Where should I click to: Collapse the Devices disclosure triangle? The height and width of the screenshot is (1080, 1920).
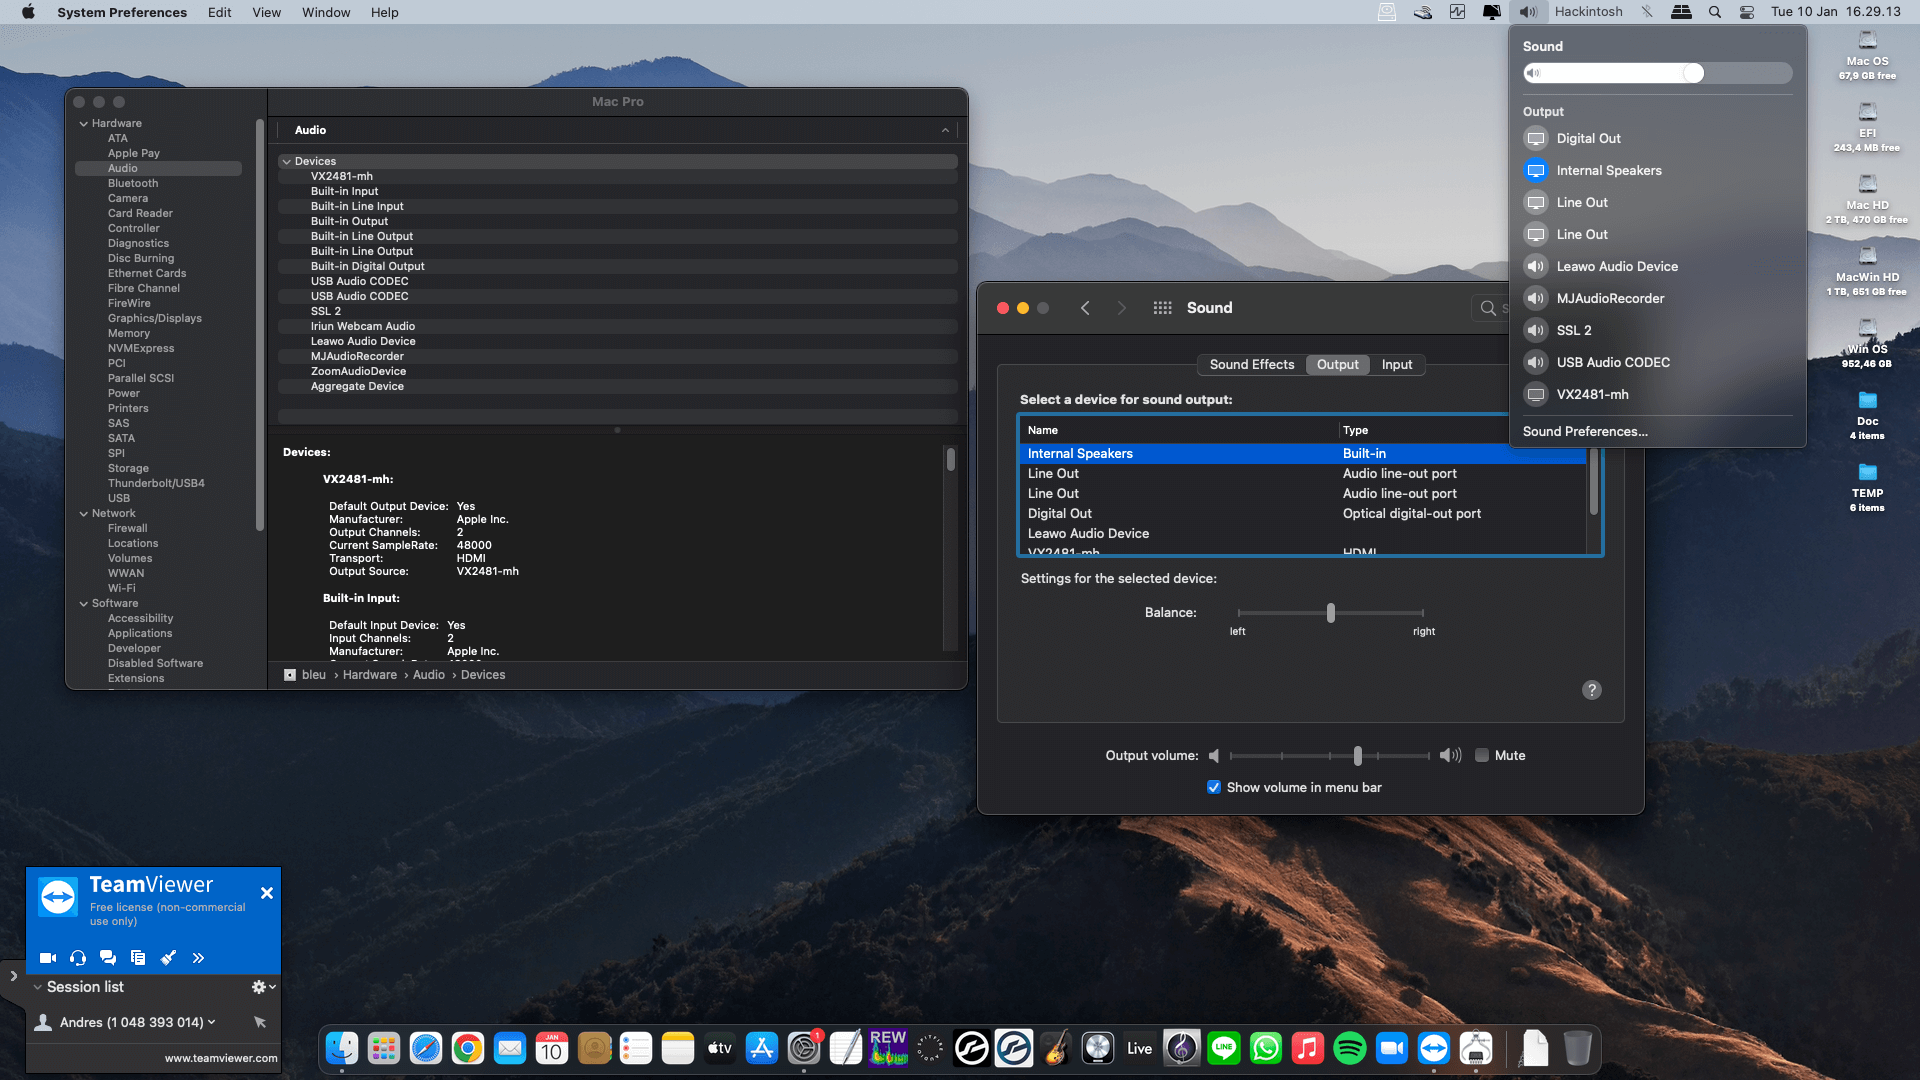(287, 161)
